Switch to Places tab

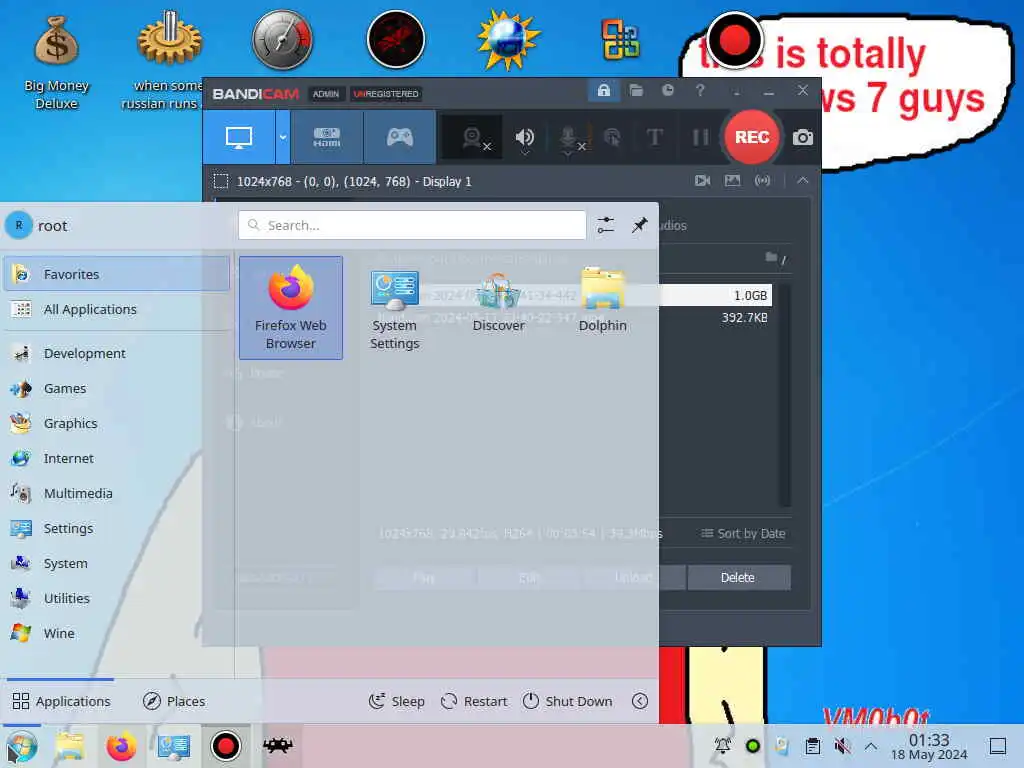(174, 701)
